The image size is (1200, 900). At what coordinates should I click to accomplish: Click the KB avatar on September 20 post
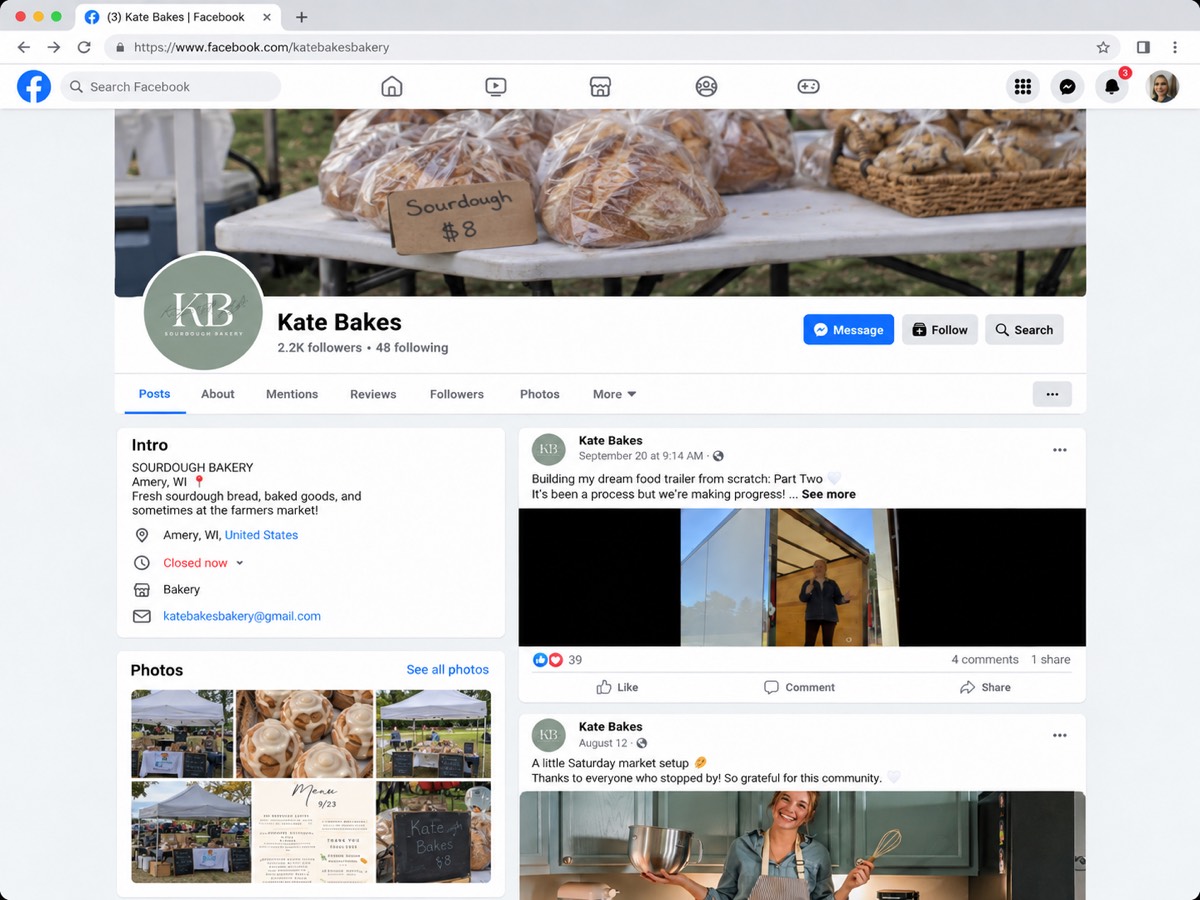click(548, 449)
